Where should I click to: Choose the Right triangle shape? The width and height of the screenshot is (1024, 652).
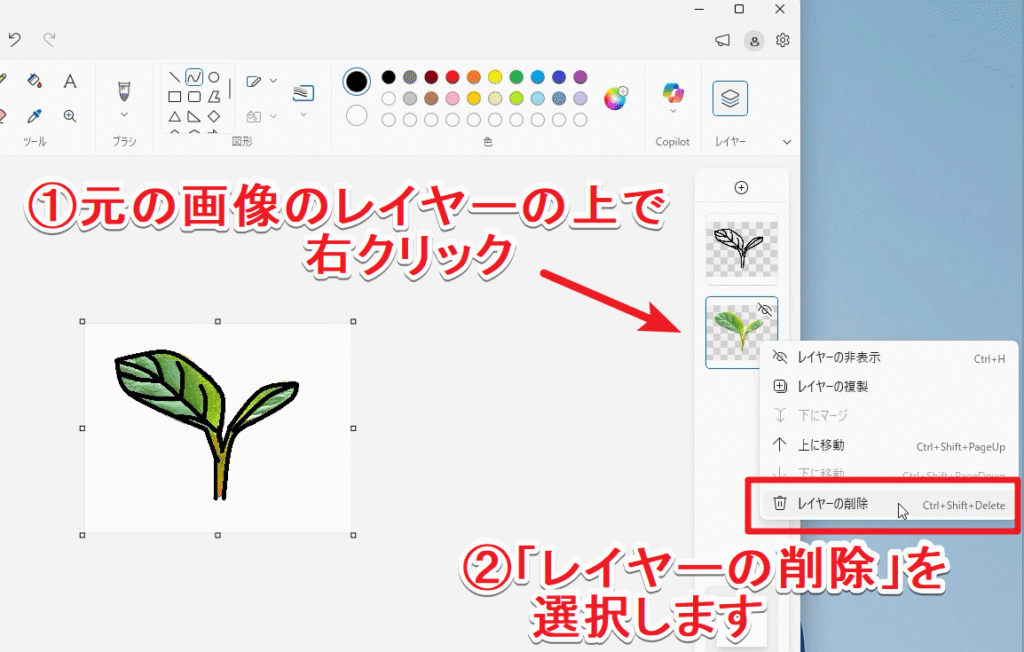(194, 116)
